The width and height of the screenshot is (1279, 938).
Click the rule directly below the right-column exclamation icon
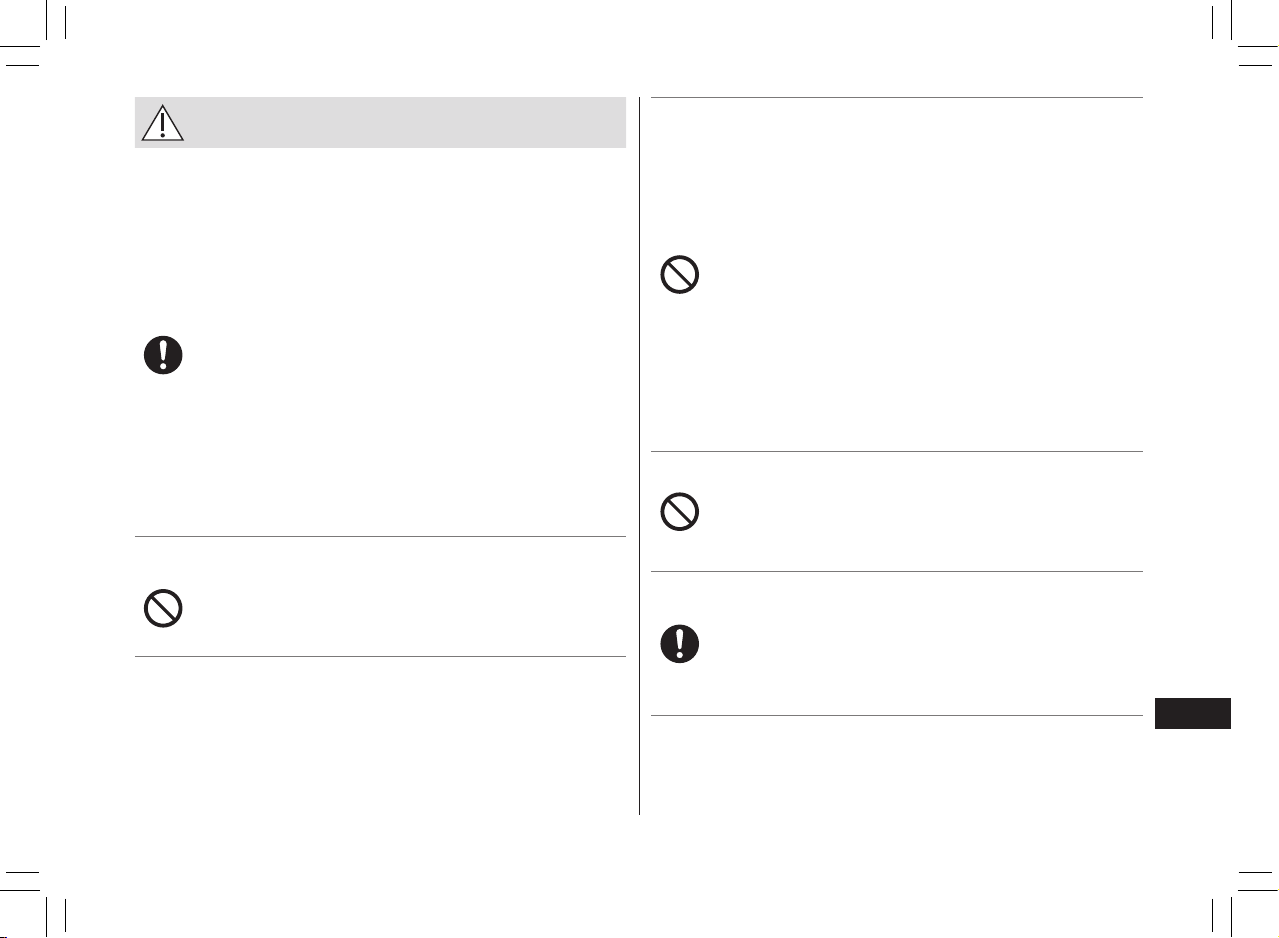[896, 716]
